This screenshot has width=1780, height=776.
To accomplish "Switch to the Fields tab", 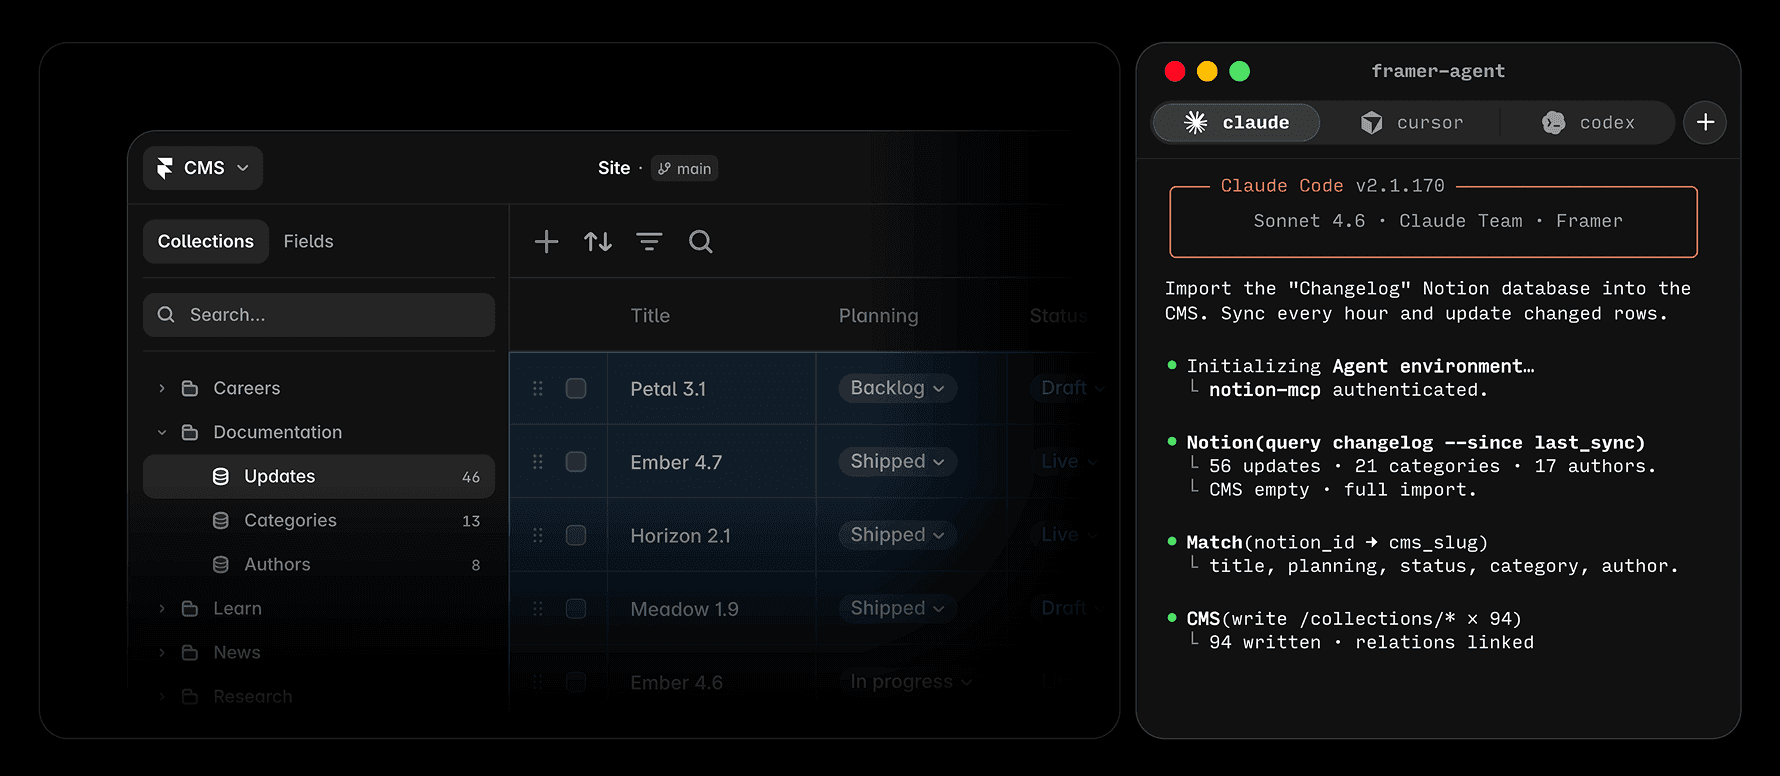I will coord(308,241).
